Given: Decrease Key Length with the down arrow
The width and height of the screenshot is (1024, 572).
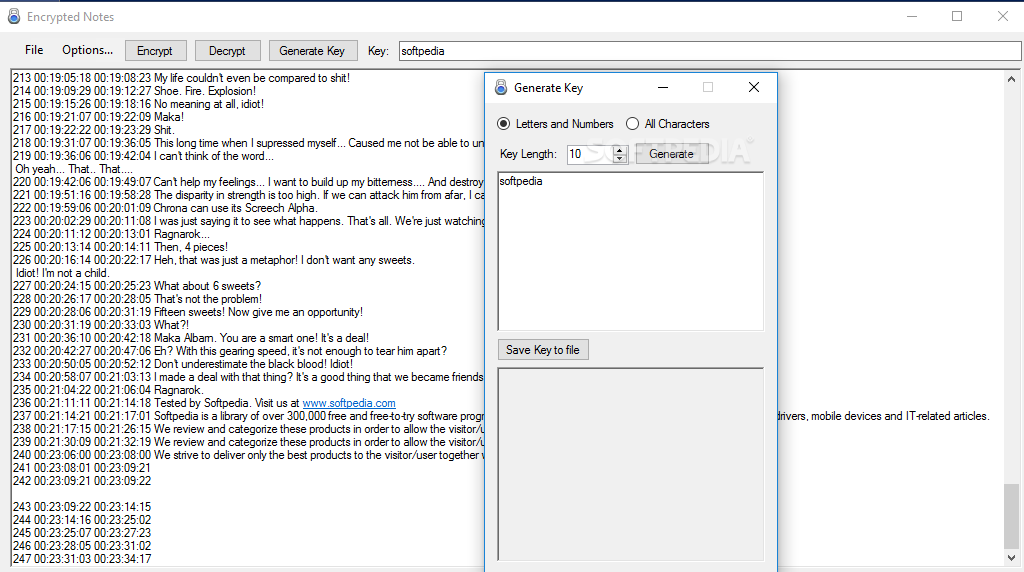Looking at the screenshot, I should 620,159.
